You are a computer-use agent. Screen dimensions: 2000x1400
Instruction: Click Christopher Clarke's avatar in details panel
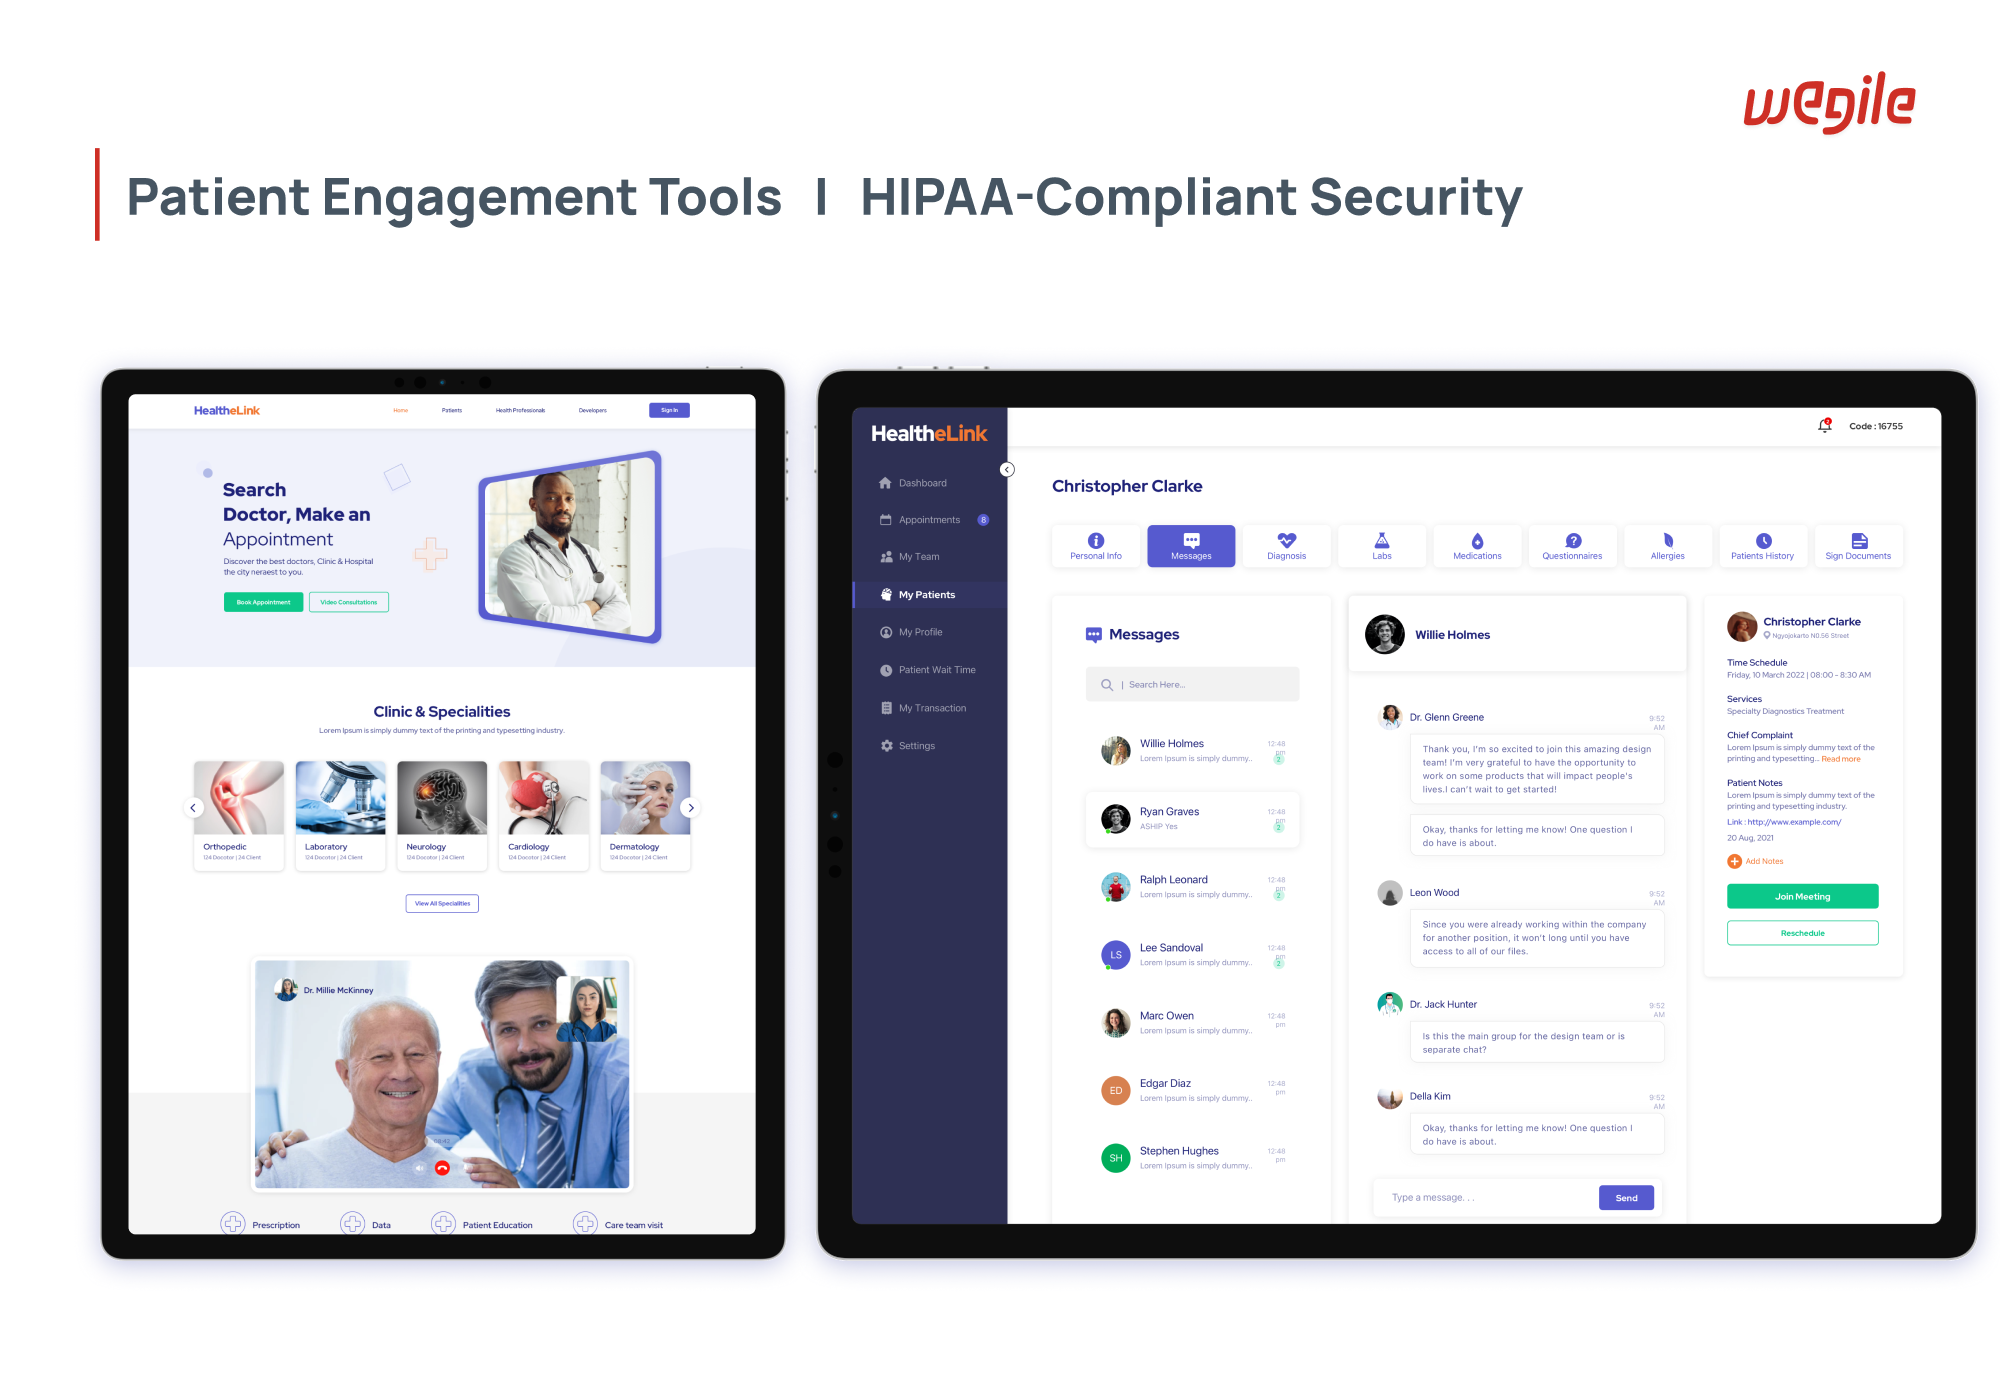(x=1742, y=627)
